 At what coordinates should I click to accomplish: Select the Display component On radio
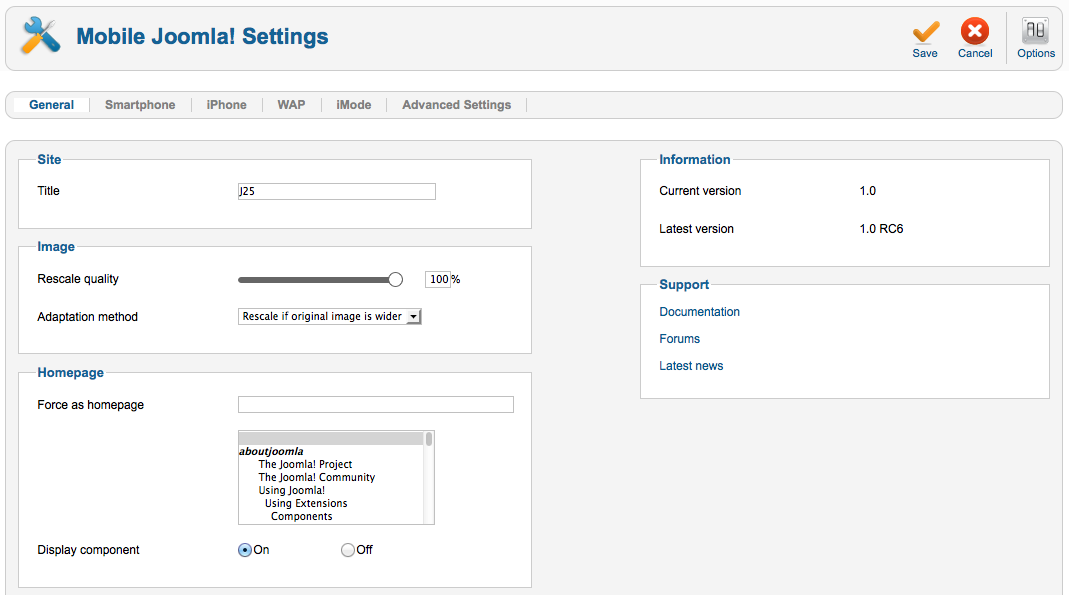[245, 550]
